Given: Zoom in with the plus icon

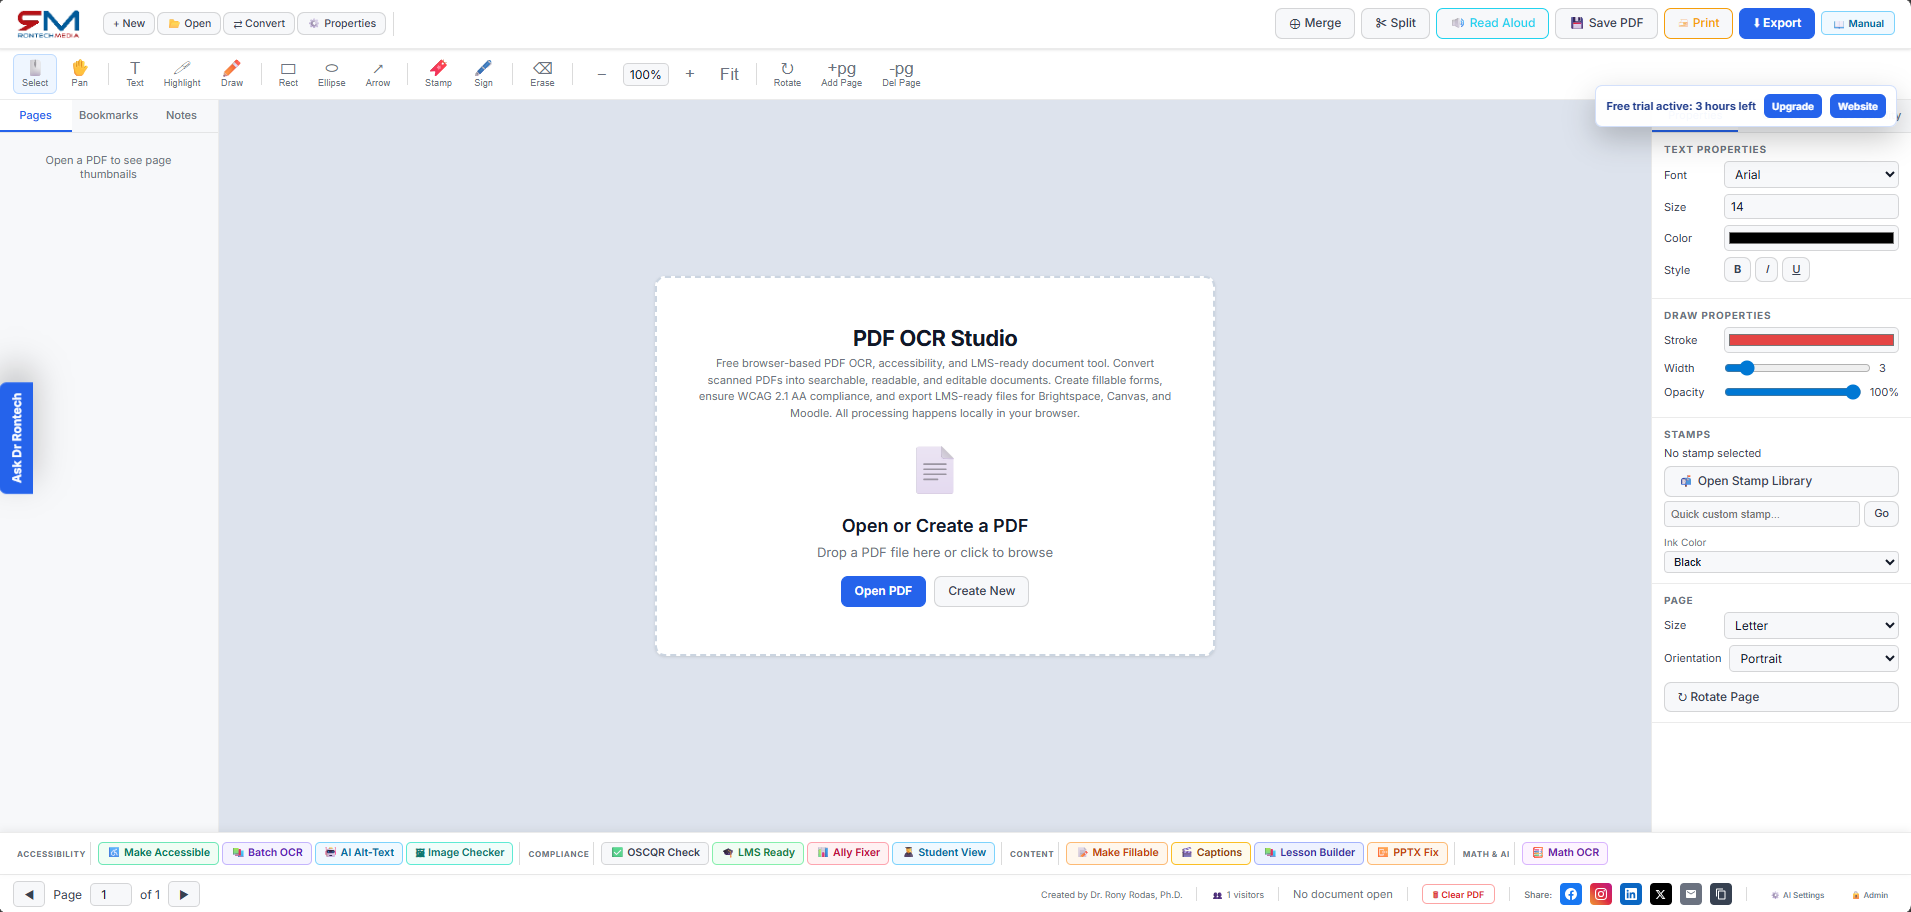Looking at the screenshot, I should (x=690, y=74).
